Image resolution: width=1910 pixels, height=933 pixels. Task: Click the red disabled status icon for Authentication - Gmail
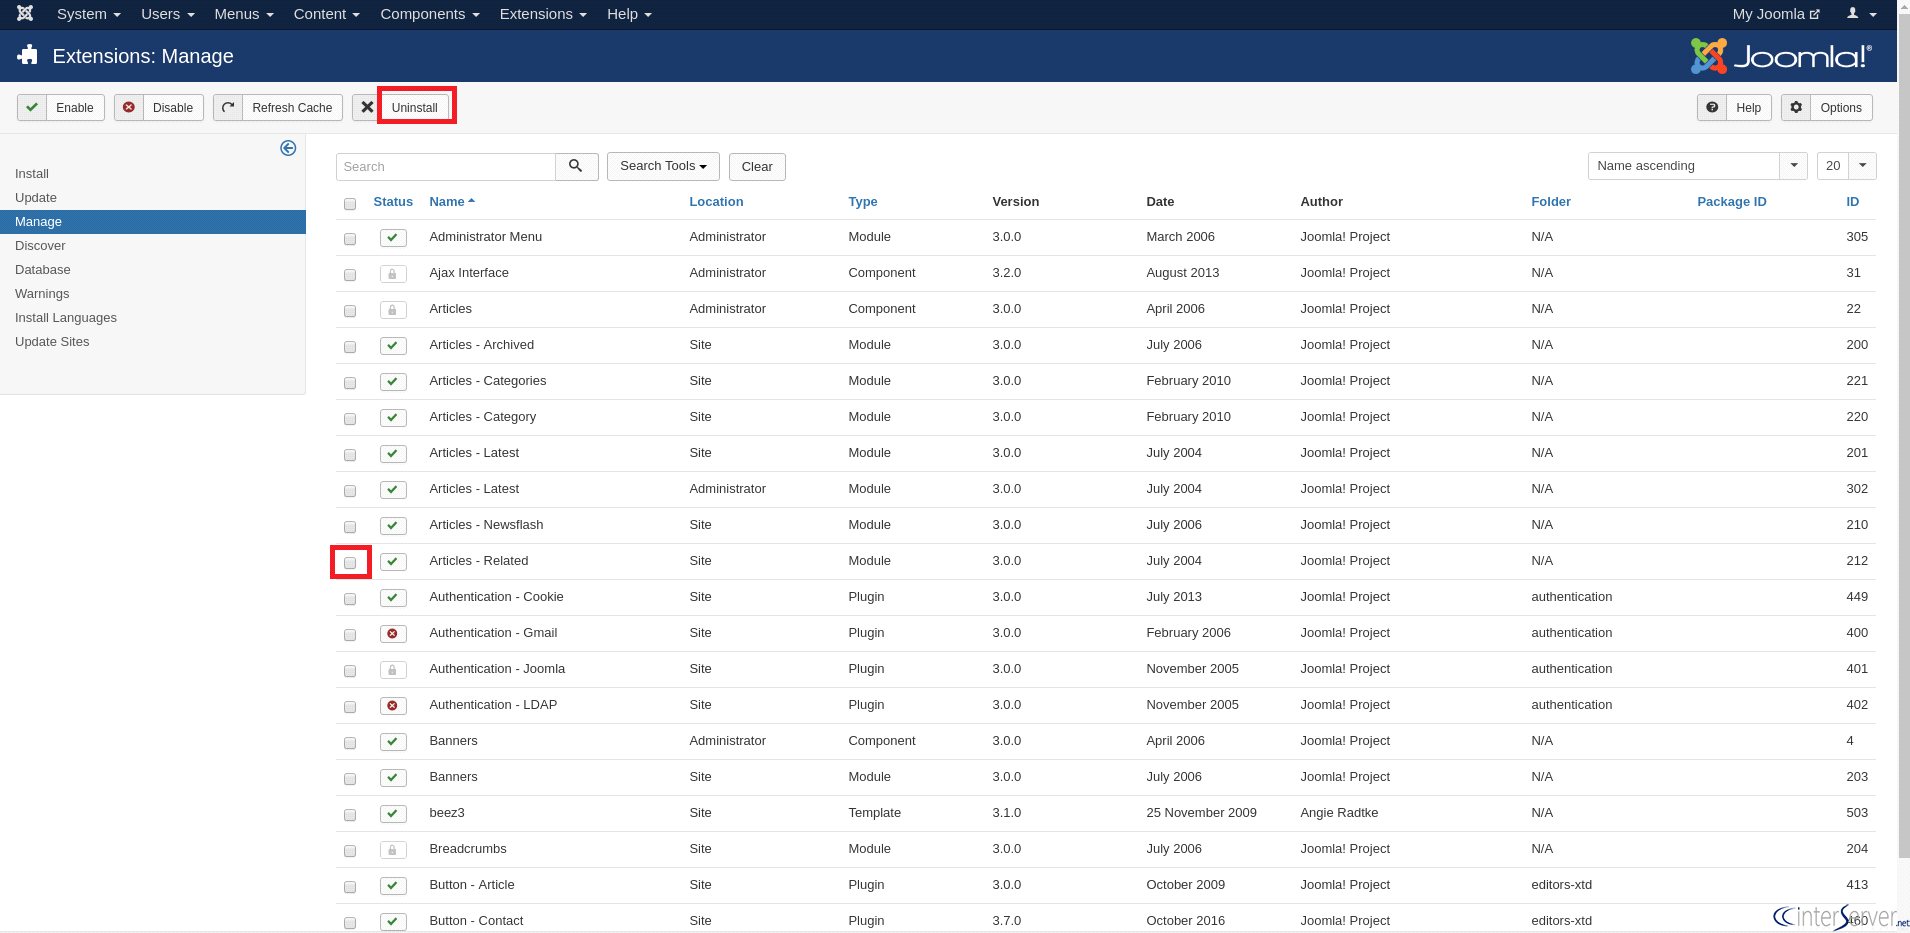[x=393, y=634]
